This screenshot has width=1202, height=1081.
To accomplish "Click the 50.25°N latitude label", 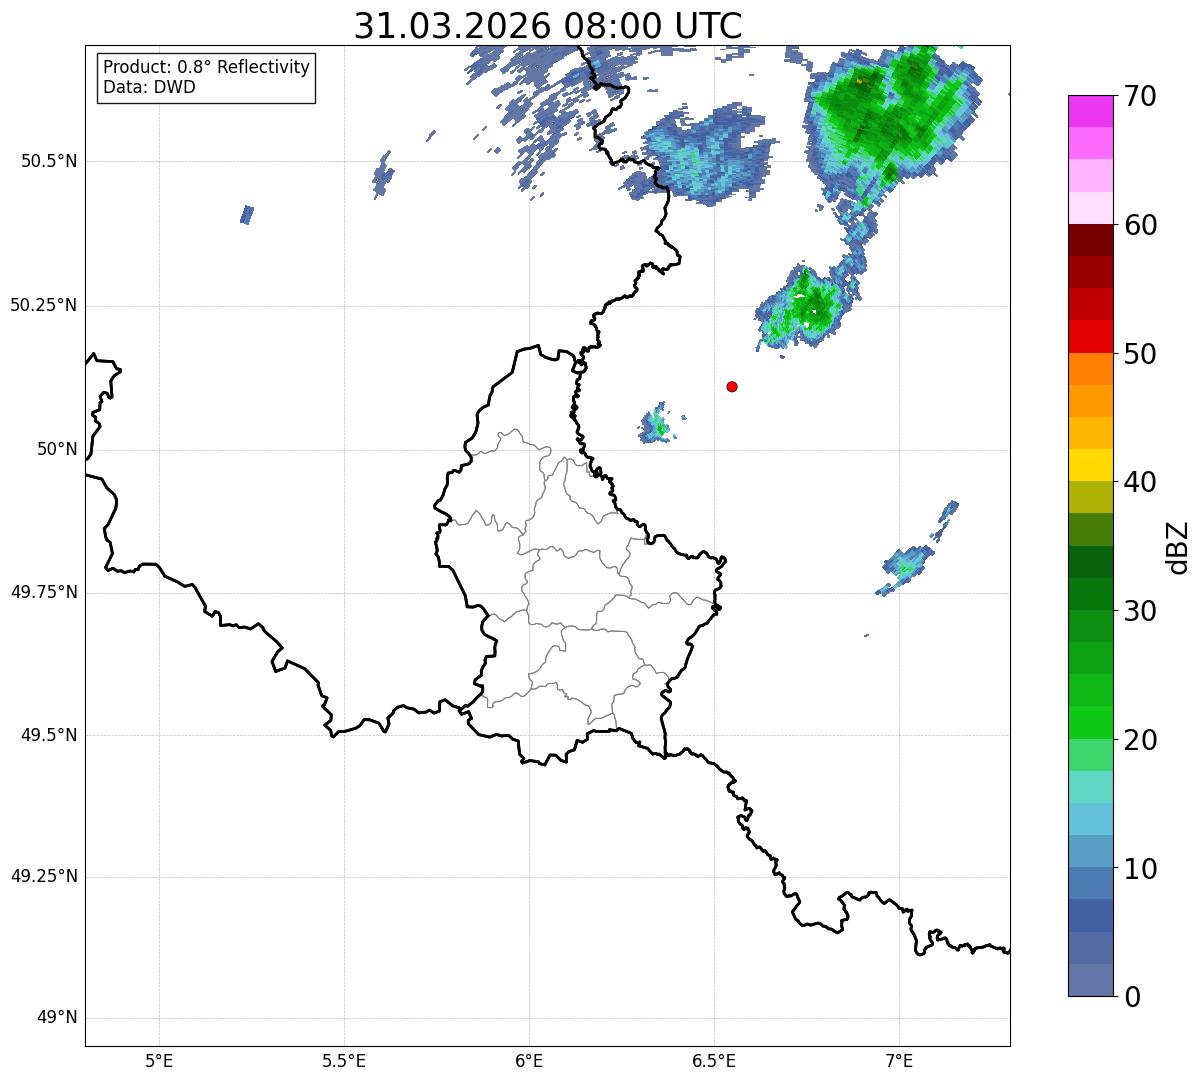I will point(43,305).
